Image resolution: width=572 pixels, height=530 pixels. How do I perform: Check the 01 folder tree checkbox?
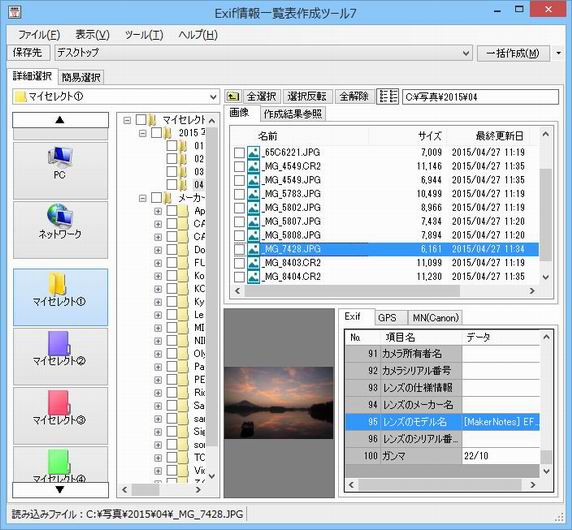[172, 146]
